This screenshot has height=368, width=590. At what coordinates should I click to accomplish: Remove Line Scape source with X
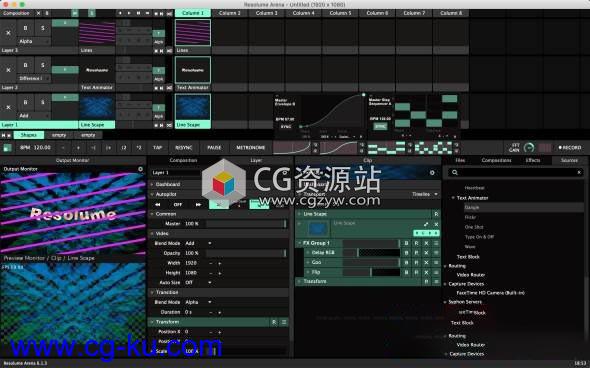(436, 224)
